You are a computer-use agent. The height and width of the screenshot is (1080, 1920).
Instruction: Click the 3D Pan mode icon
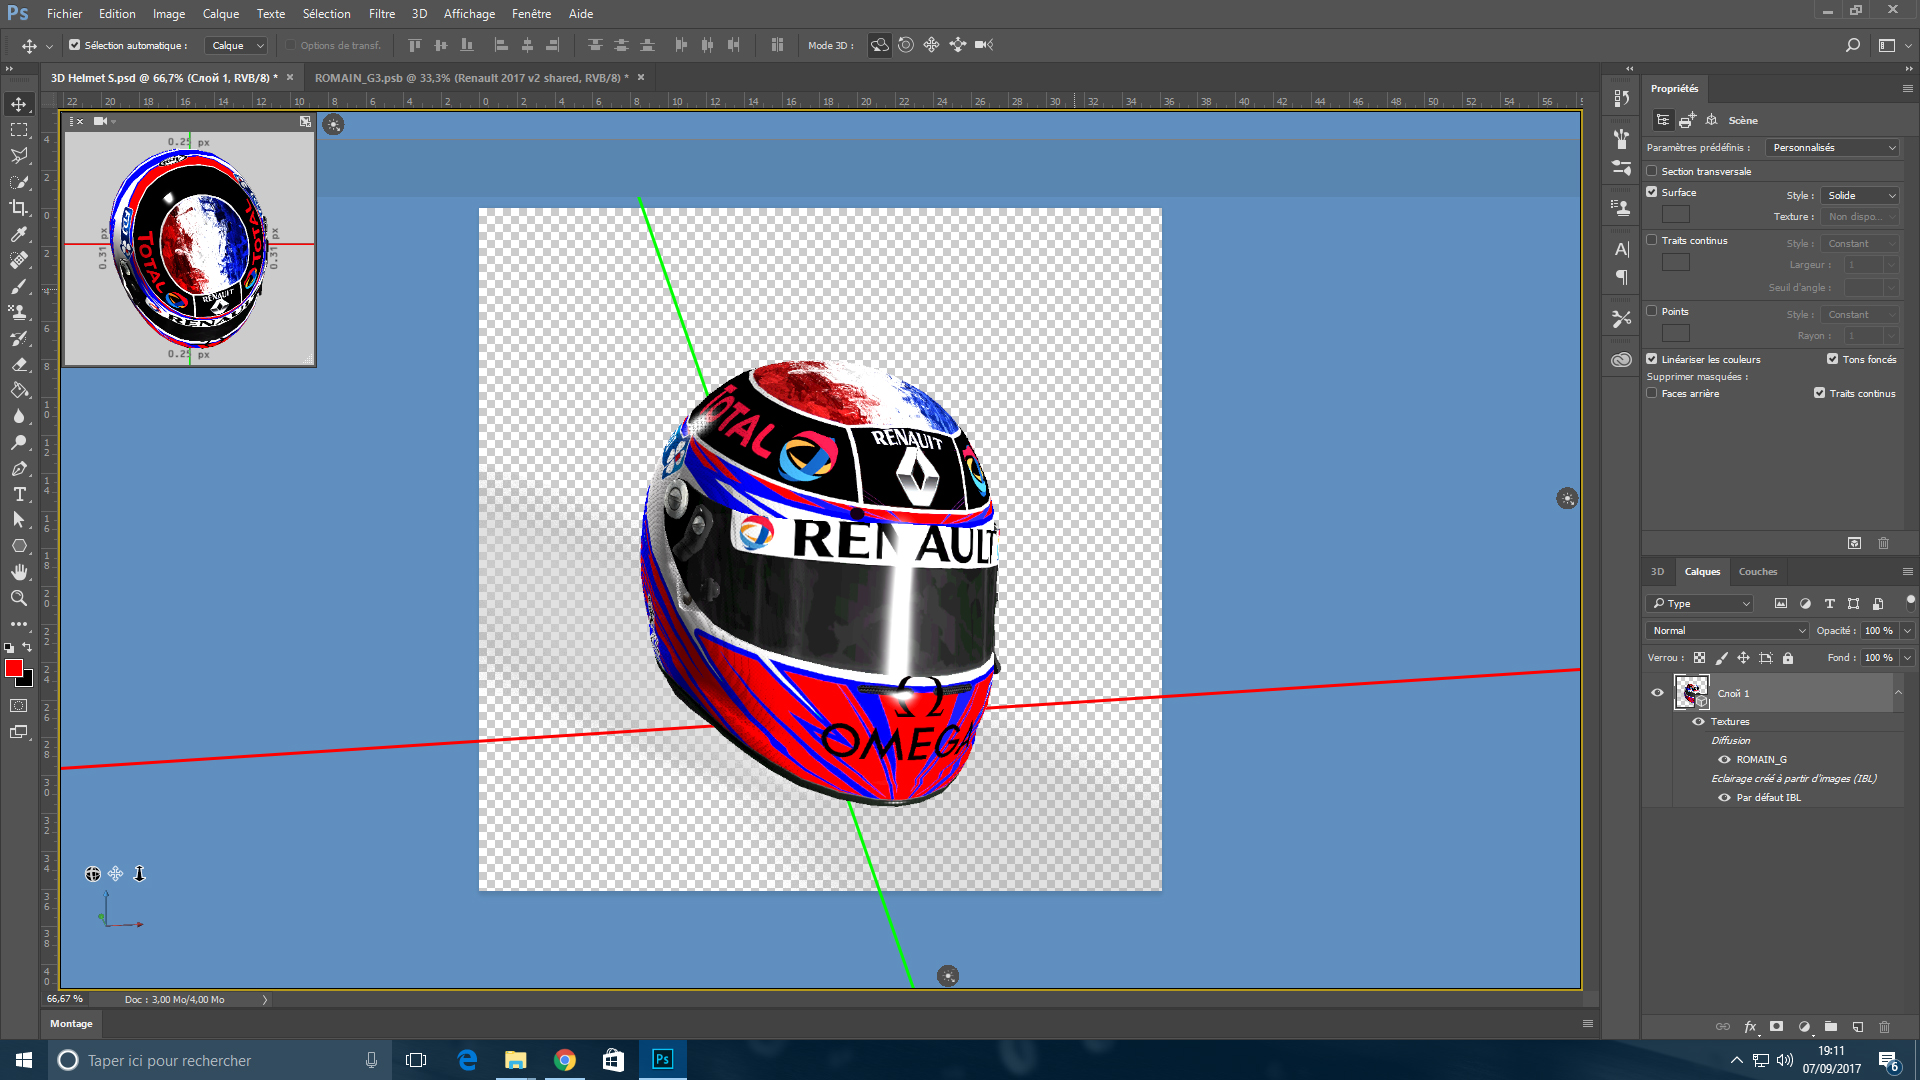click(932, 45)
